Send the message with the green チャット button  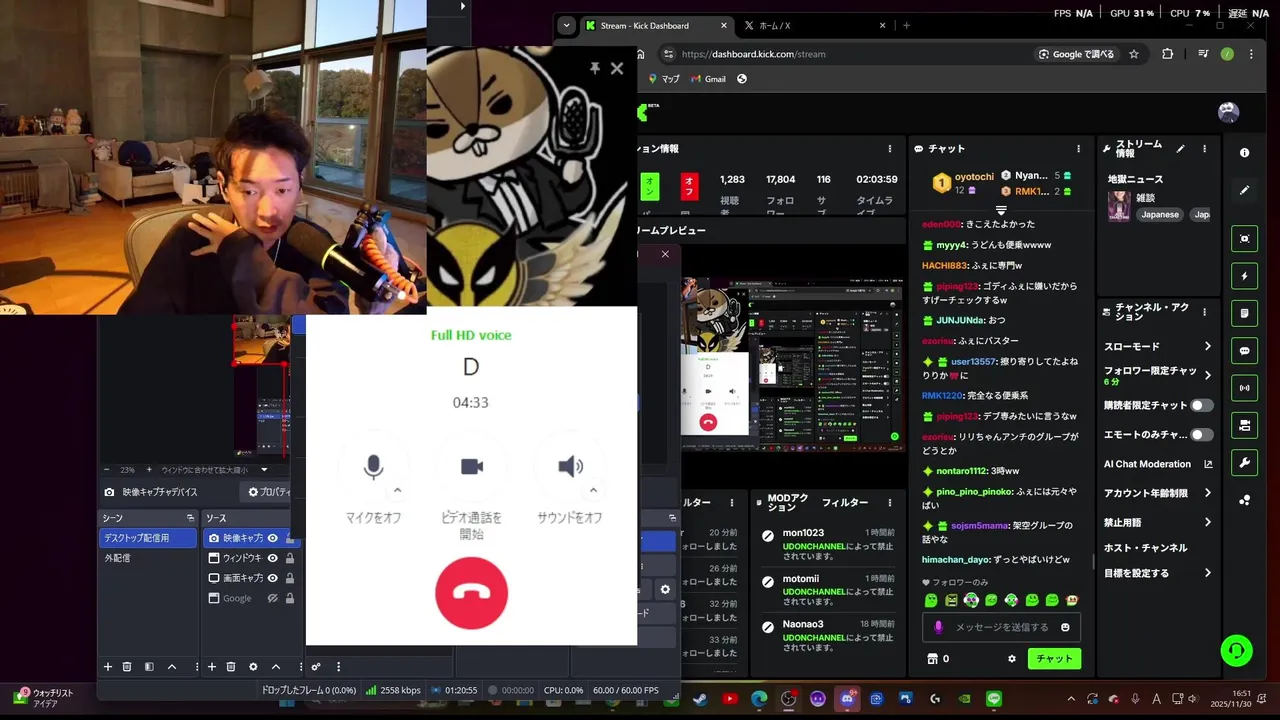tap(1054, 659)
